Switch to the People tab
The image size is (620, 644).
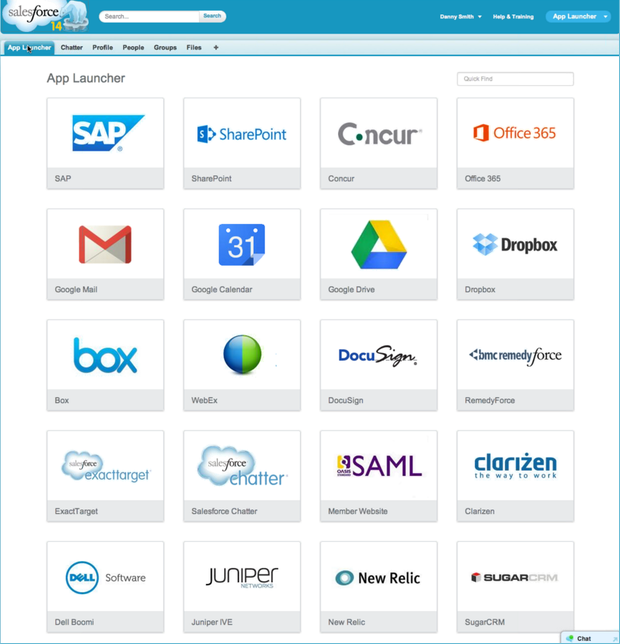pos(133,48)
